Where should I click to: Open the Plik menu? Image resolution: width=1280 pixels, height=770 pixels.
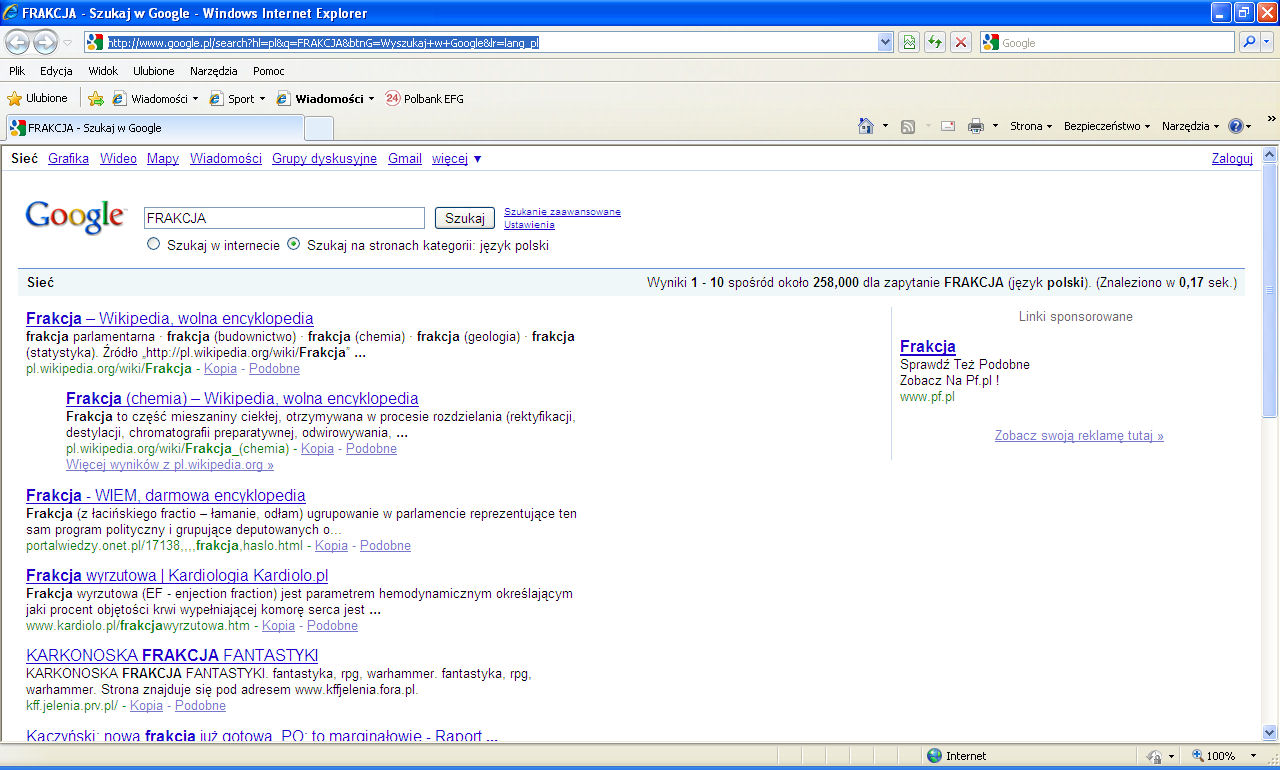(x=17, y=71)
